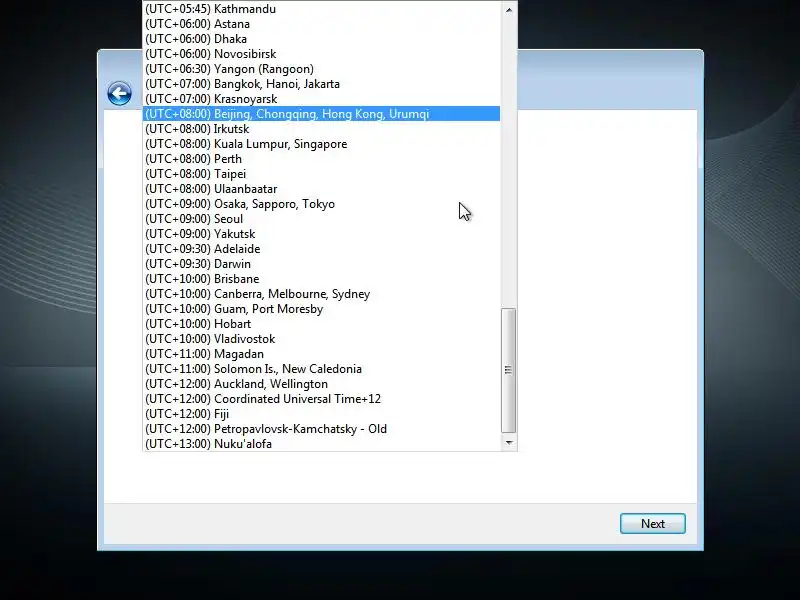Image resolution: width=800 pixels, height=600 pixels.
Task: Click the time zone list scrollbar thumb
Action: point(509,370)
